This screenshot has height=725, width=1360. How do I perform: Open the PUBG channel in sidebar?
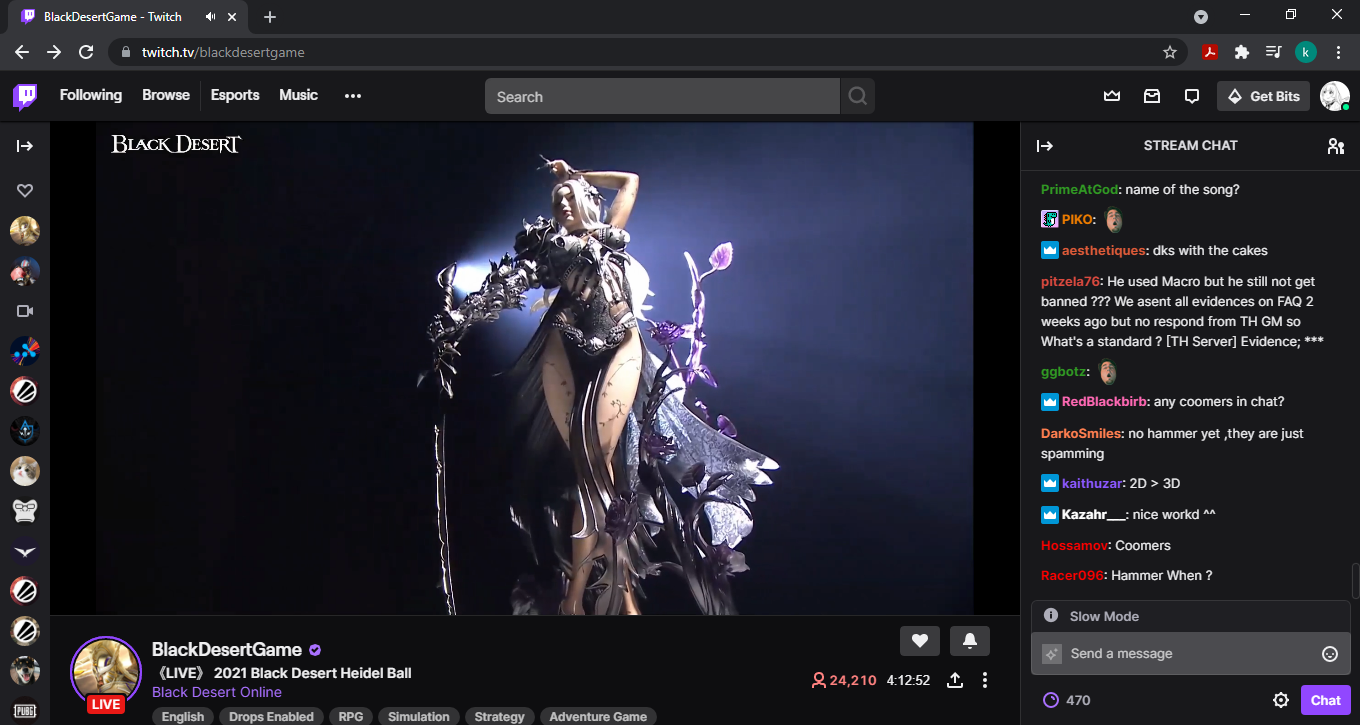tap(25, 710)
